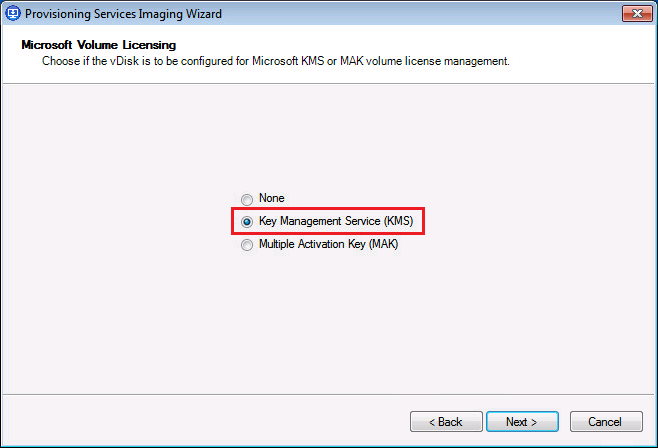
Task: Click empty footer area left of Back button
Action: click(x=200, y=422)
